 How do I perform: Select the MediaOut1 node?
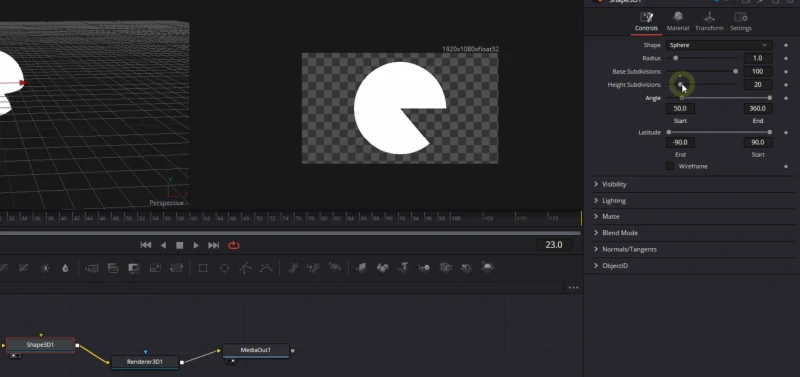point(256,350)
